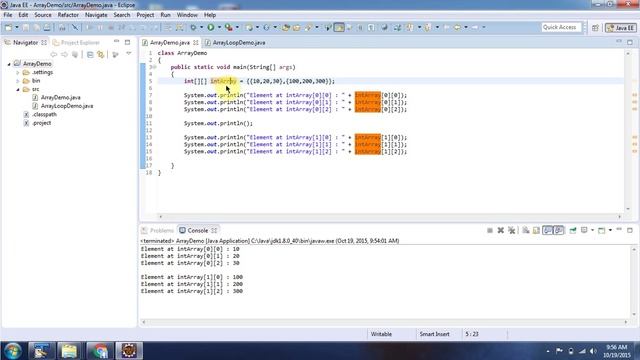Select the .classpath file
The image size is (640, 360).
coord(44,114)
